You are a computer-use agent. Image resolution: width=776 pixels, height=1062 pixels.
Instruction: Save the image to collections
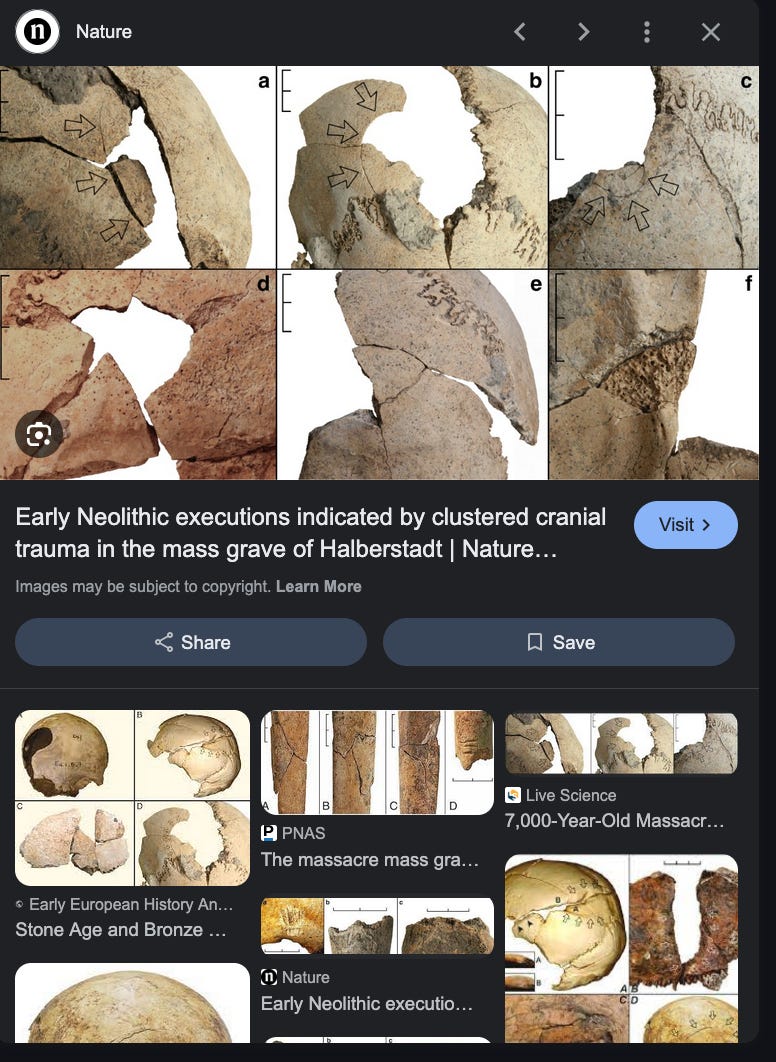pos(559,642)
